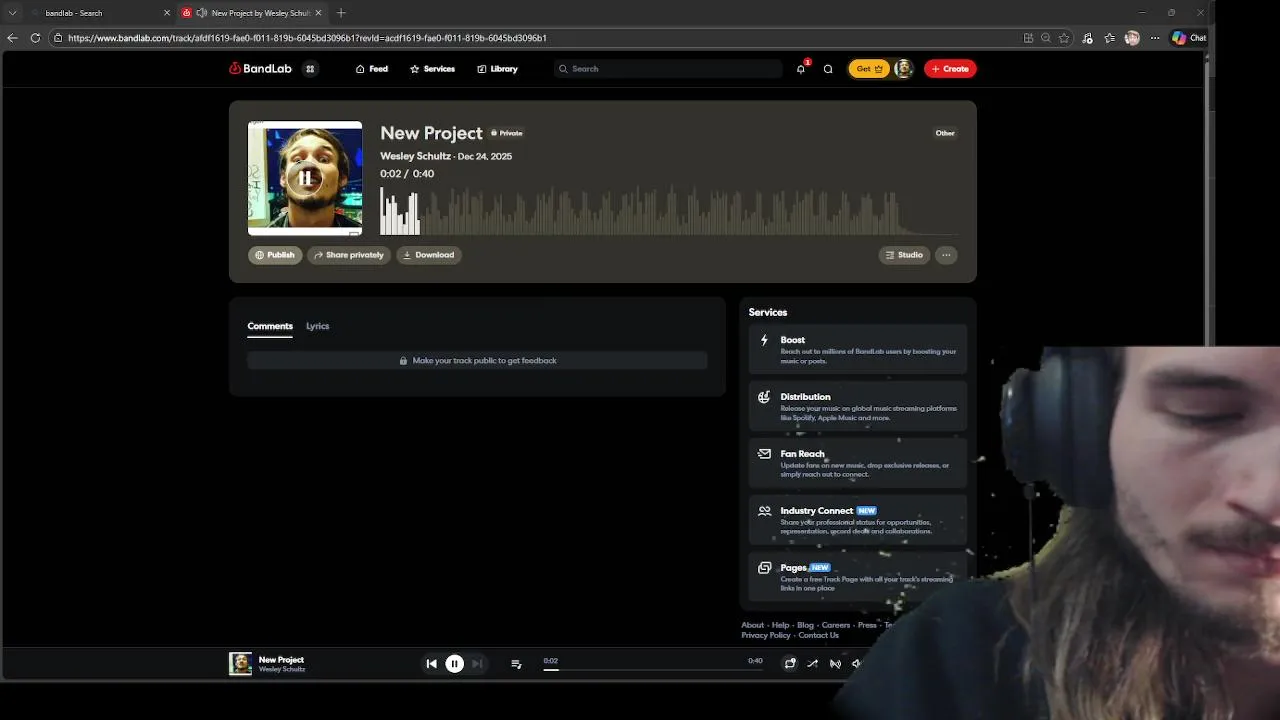Reload the page
The height and width of the screenshot is (720, 1280).
[35, 38]
